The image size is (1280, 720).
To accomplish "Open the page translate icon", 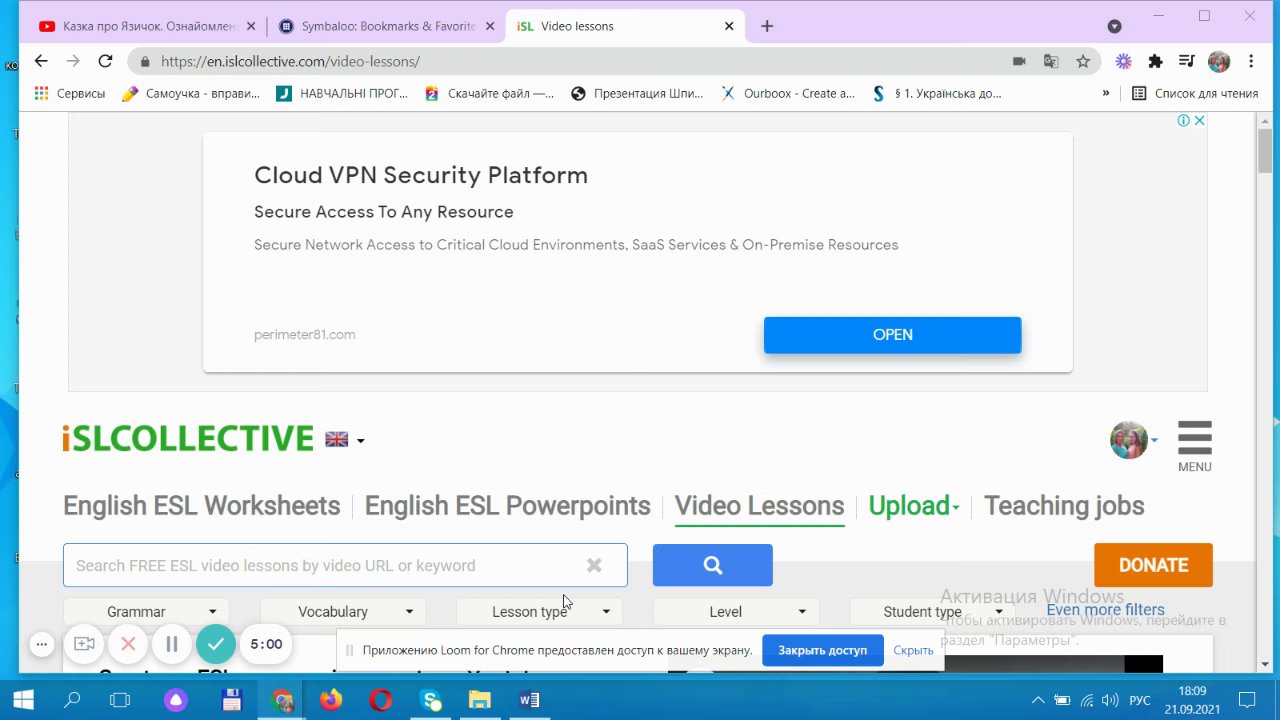I will [x=1051, y=61].
